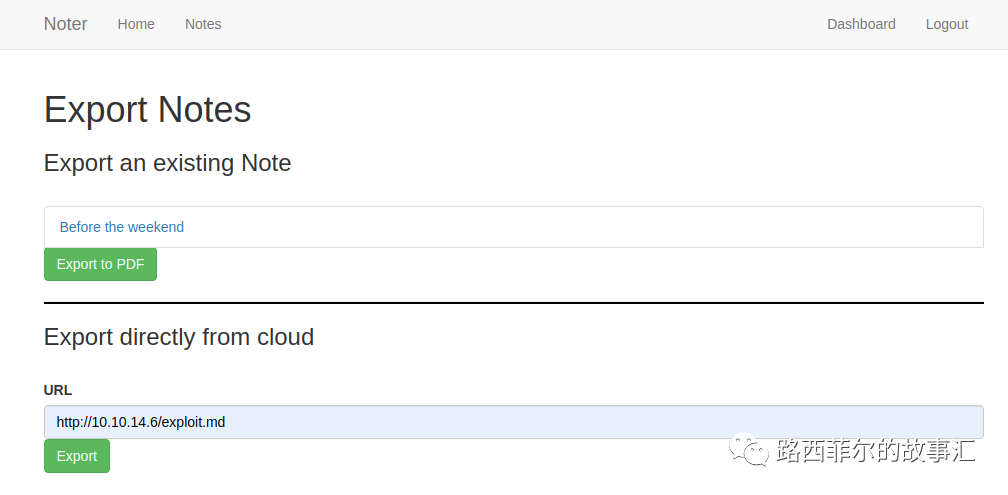The image size is (1008, 495).
Task: Open the Notes menu item
Action: point(203,24)
